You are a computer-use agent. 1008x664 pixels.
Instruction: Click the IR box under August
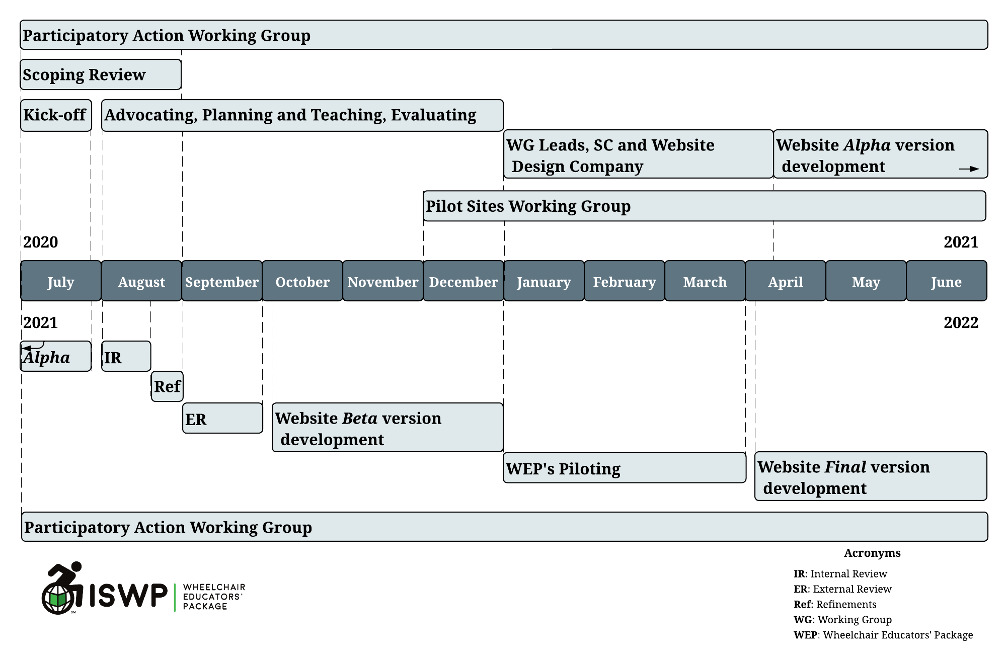pyautogui.click(x=126, y=357)
